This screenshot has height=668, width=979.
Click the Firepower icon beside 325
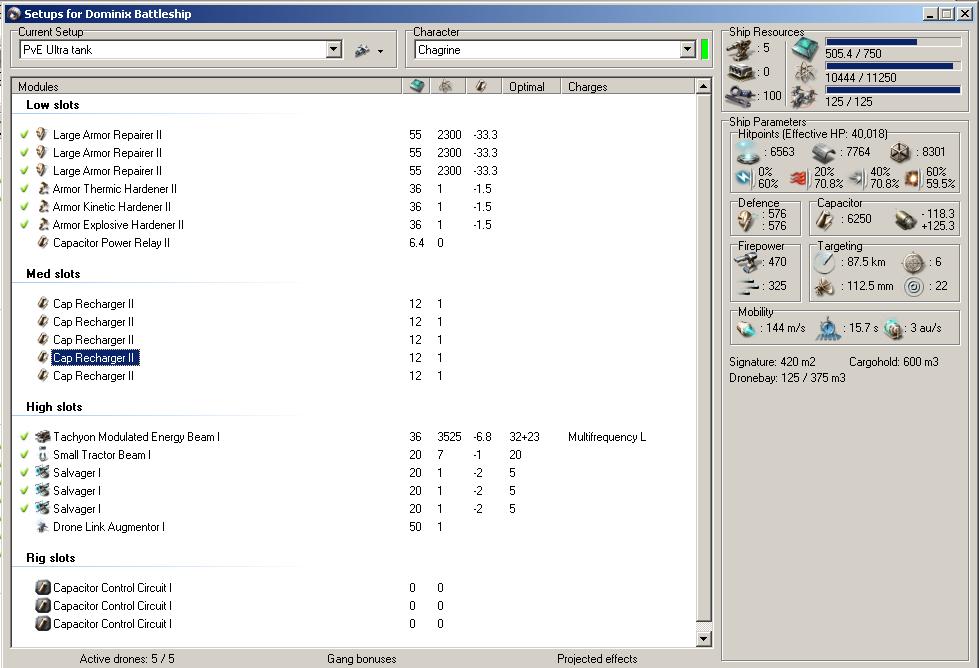pos(747,287)
